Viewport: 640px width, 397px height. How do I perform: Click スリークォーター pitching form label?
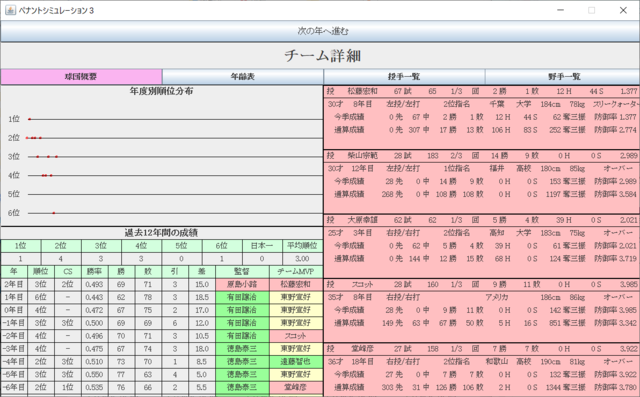pyautogui.click(x=616, y=104)
